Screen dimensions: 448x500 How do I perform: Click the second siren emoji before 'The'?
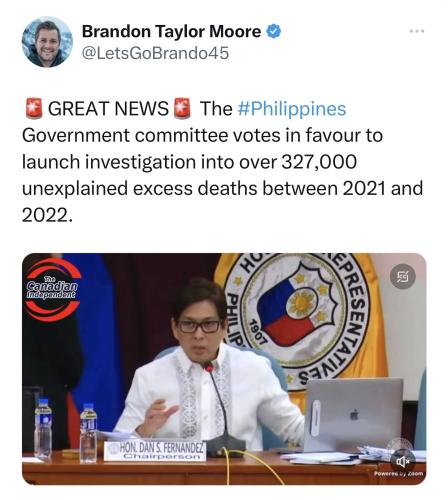click(x=182, y=108)
